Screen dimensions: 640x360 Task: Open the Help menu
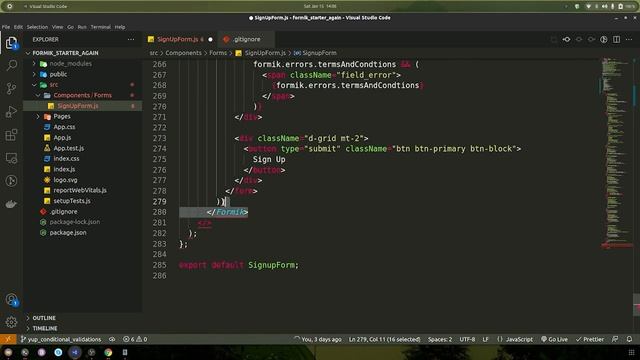[x=120, y=27]
